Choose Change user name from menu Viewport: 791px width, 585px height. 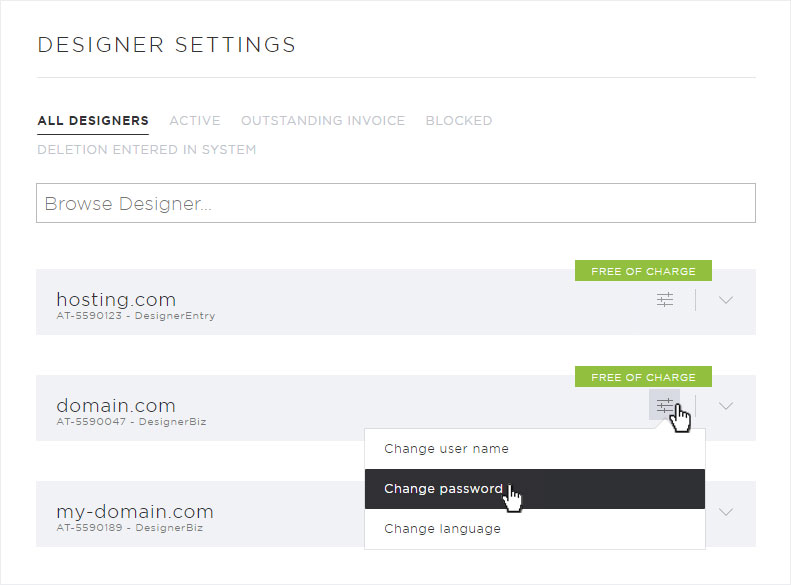(x=535, y=449)
